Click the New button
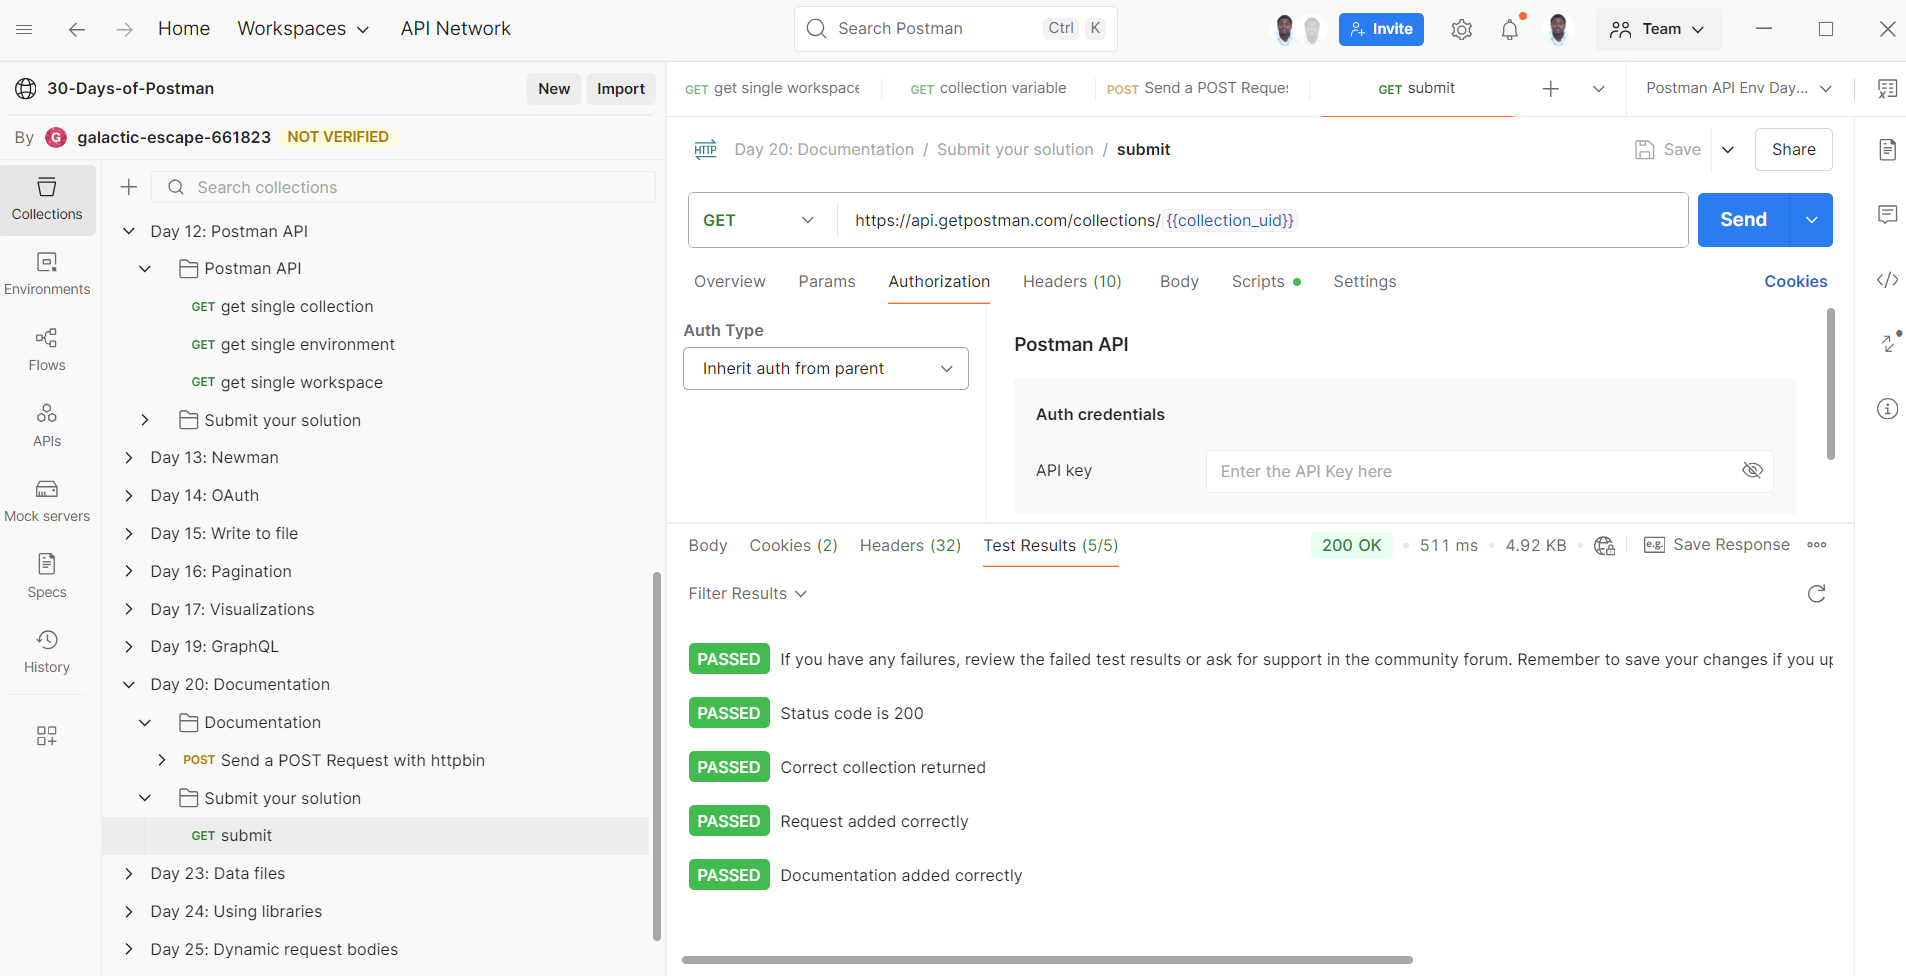Image resolution: width=1906 pixels, height=976 pixels. pyautogui.click(x=553, y=89)
